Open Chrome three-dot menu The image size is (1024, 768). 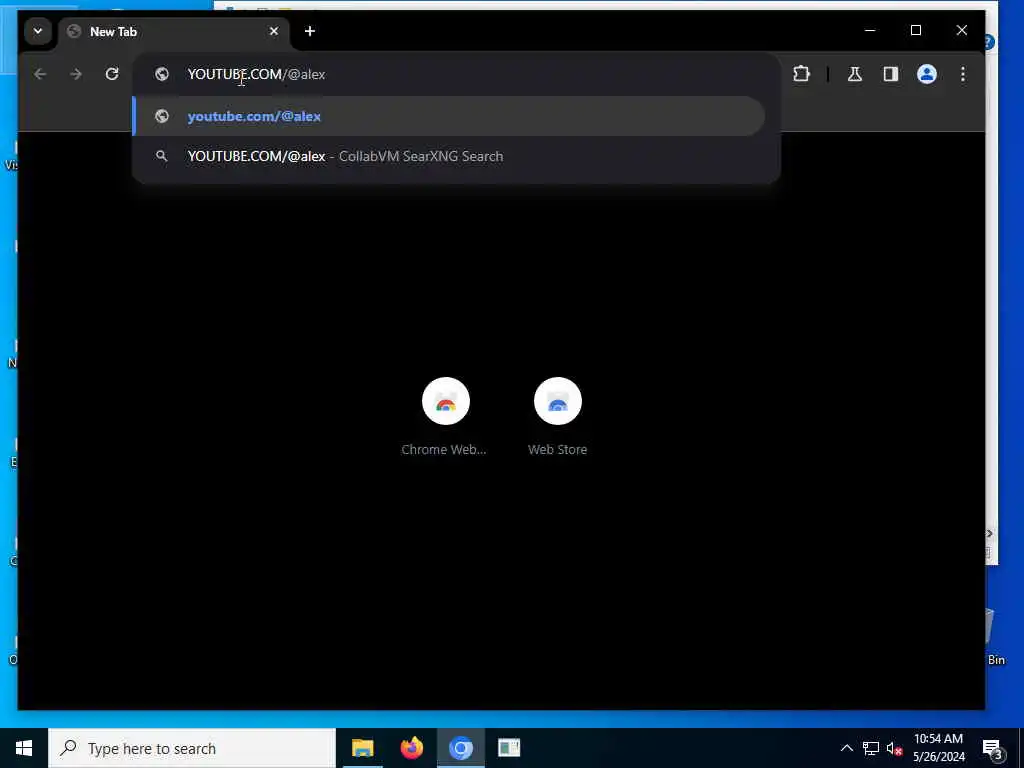coord(963,74)
